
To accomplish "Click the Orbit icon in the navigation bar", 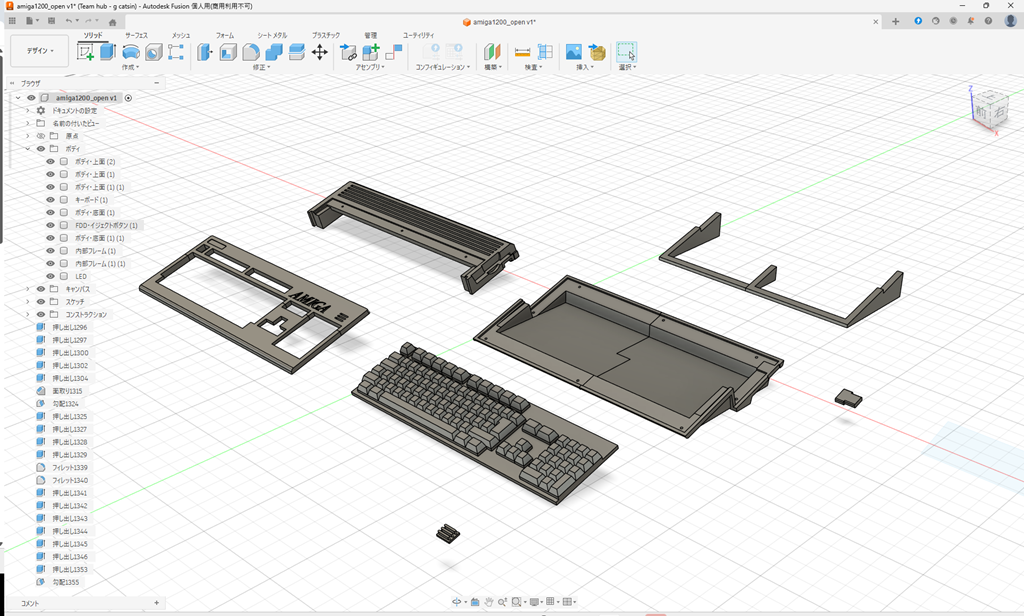I will [x=456, y=602].
